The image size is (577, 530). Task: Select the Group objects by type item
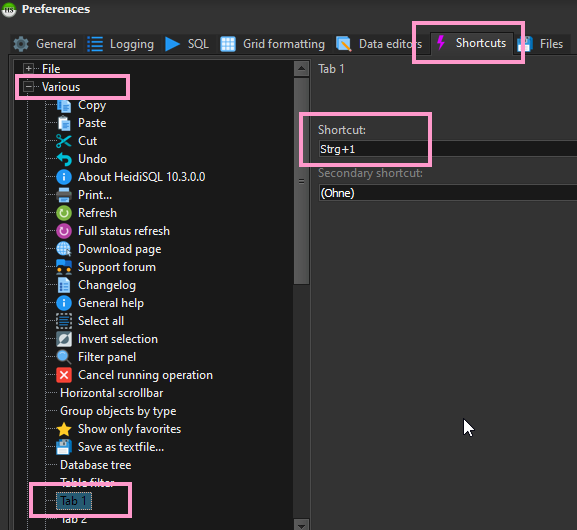[118, 411]
